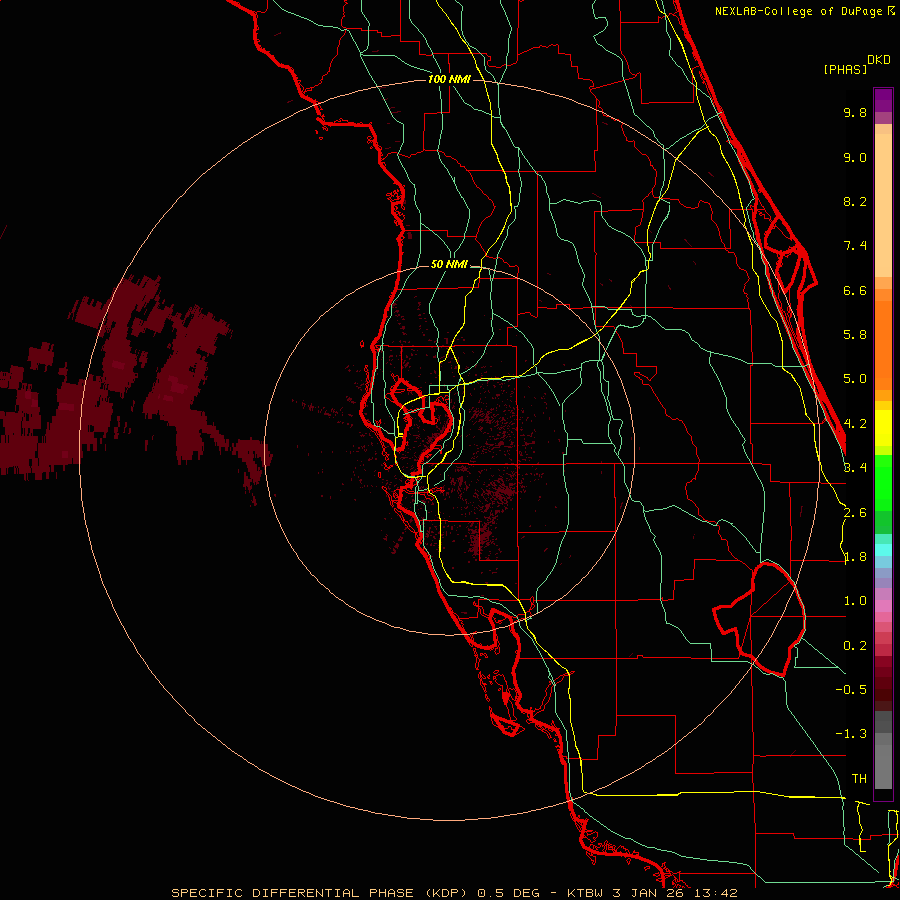Click the DKD legend title

pos(879,60)
